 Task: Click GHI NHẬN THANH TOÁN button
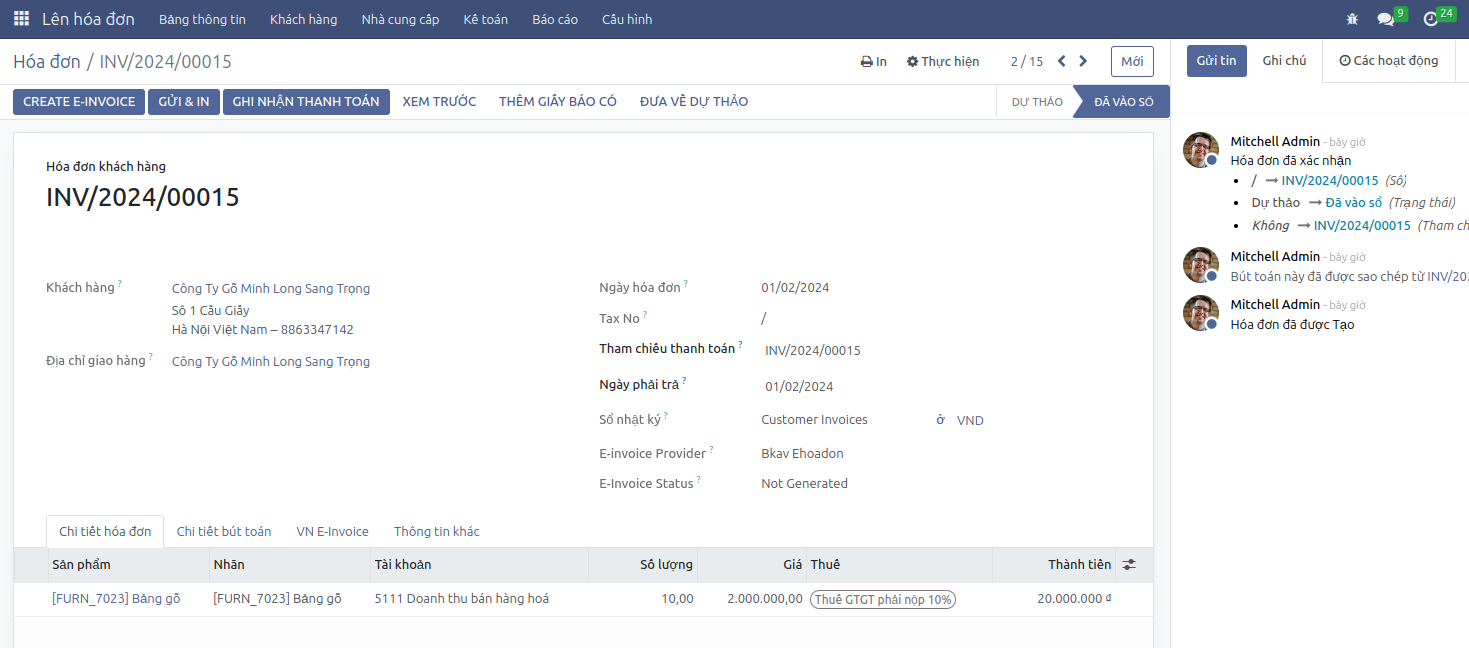[x=306, y=101]
